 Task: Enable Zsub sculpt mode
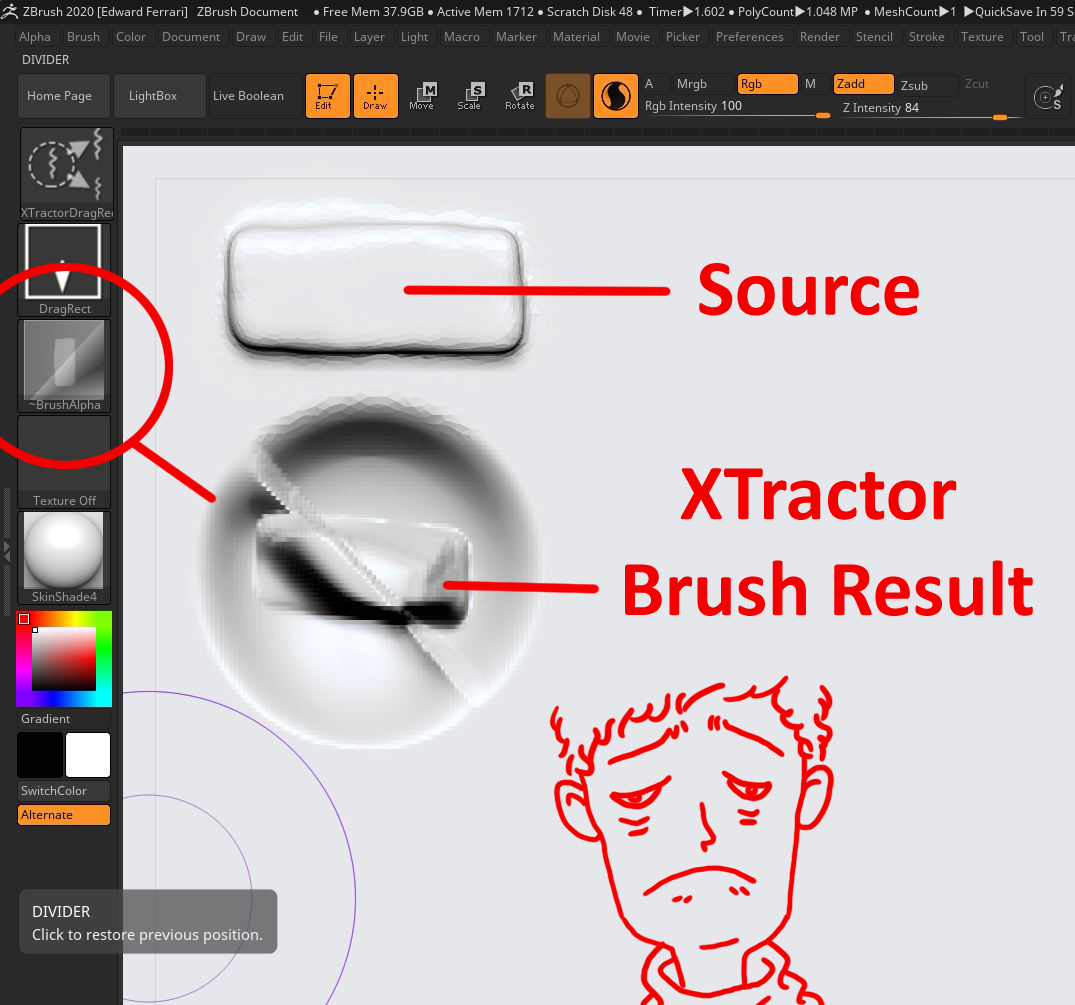(x=928, y=85)
